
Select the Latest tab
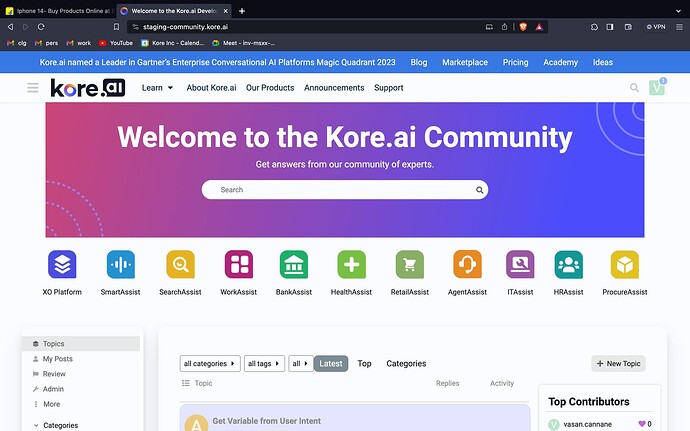[331, 364]
